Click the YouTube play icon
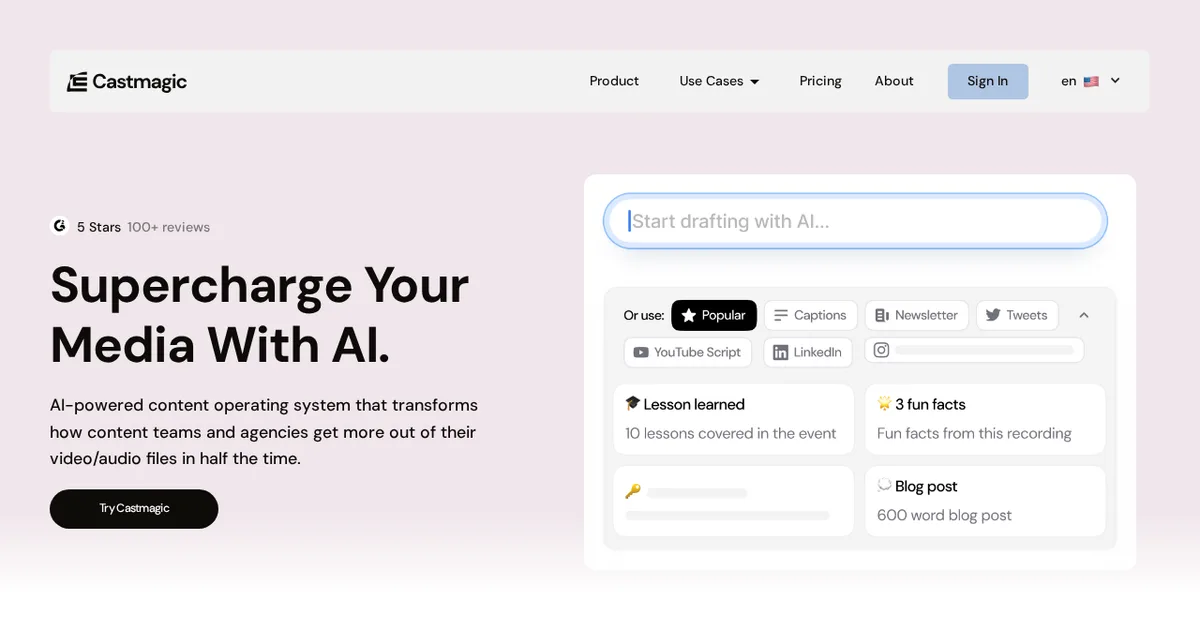Image resolution: width=1200 pixels, height=630 pixels. [641, 352]
